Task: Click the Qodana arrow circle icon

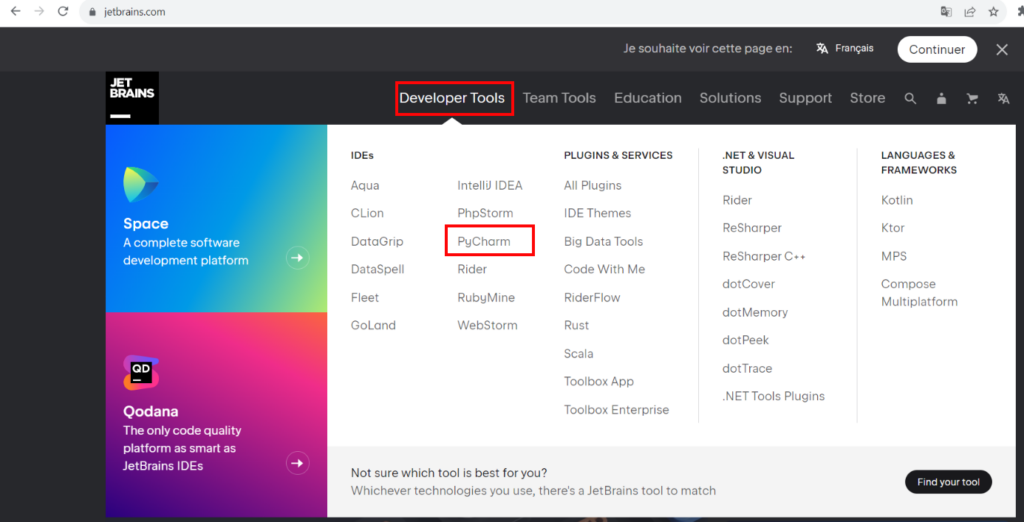Action: click(297, 462)
